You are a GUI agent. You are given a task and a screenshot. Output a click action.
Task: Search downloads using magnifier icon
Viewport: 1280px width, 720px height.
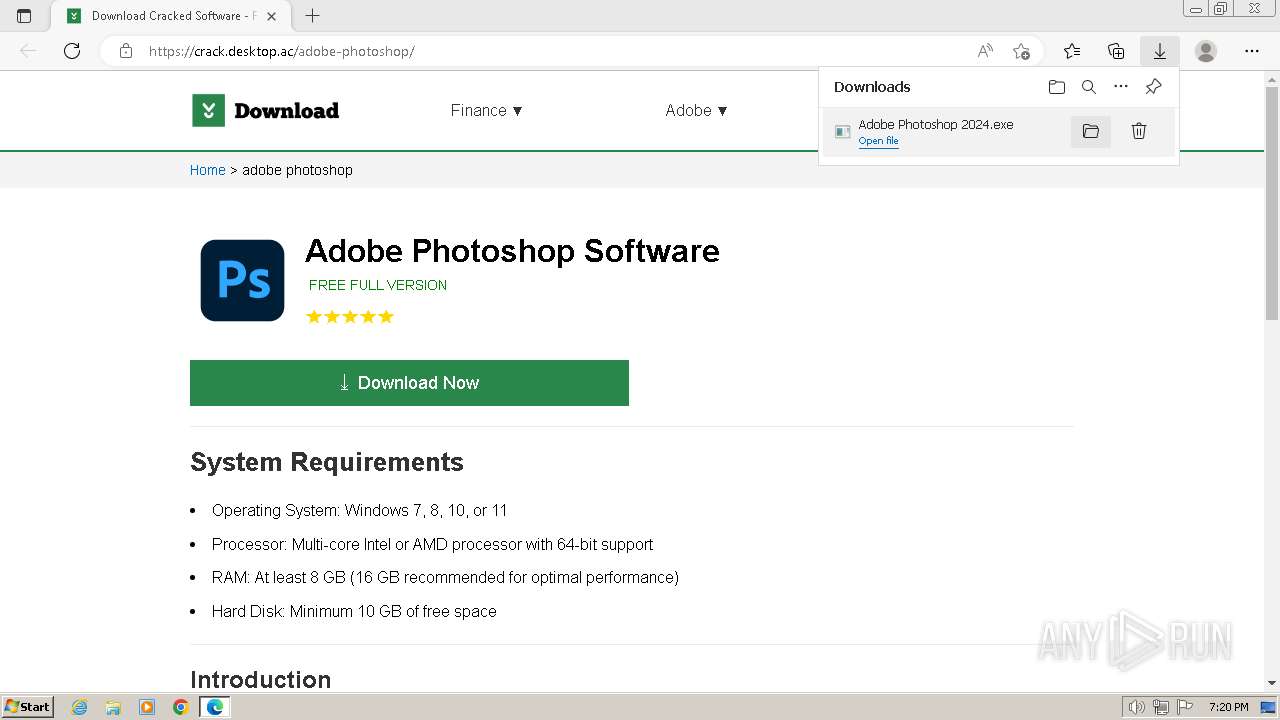(x=1089, y=87)
